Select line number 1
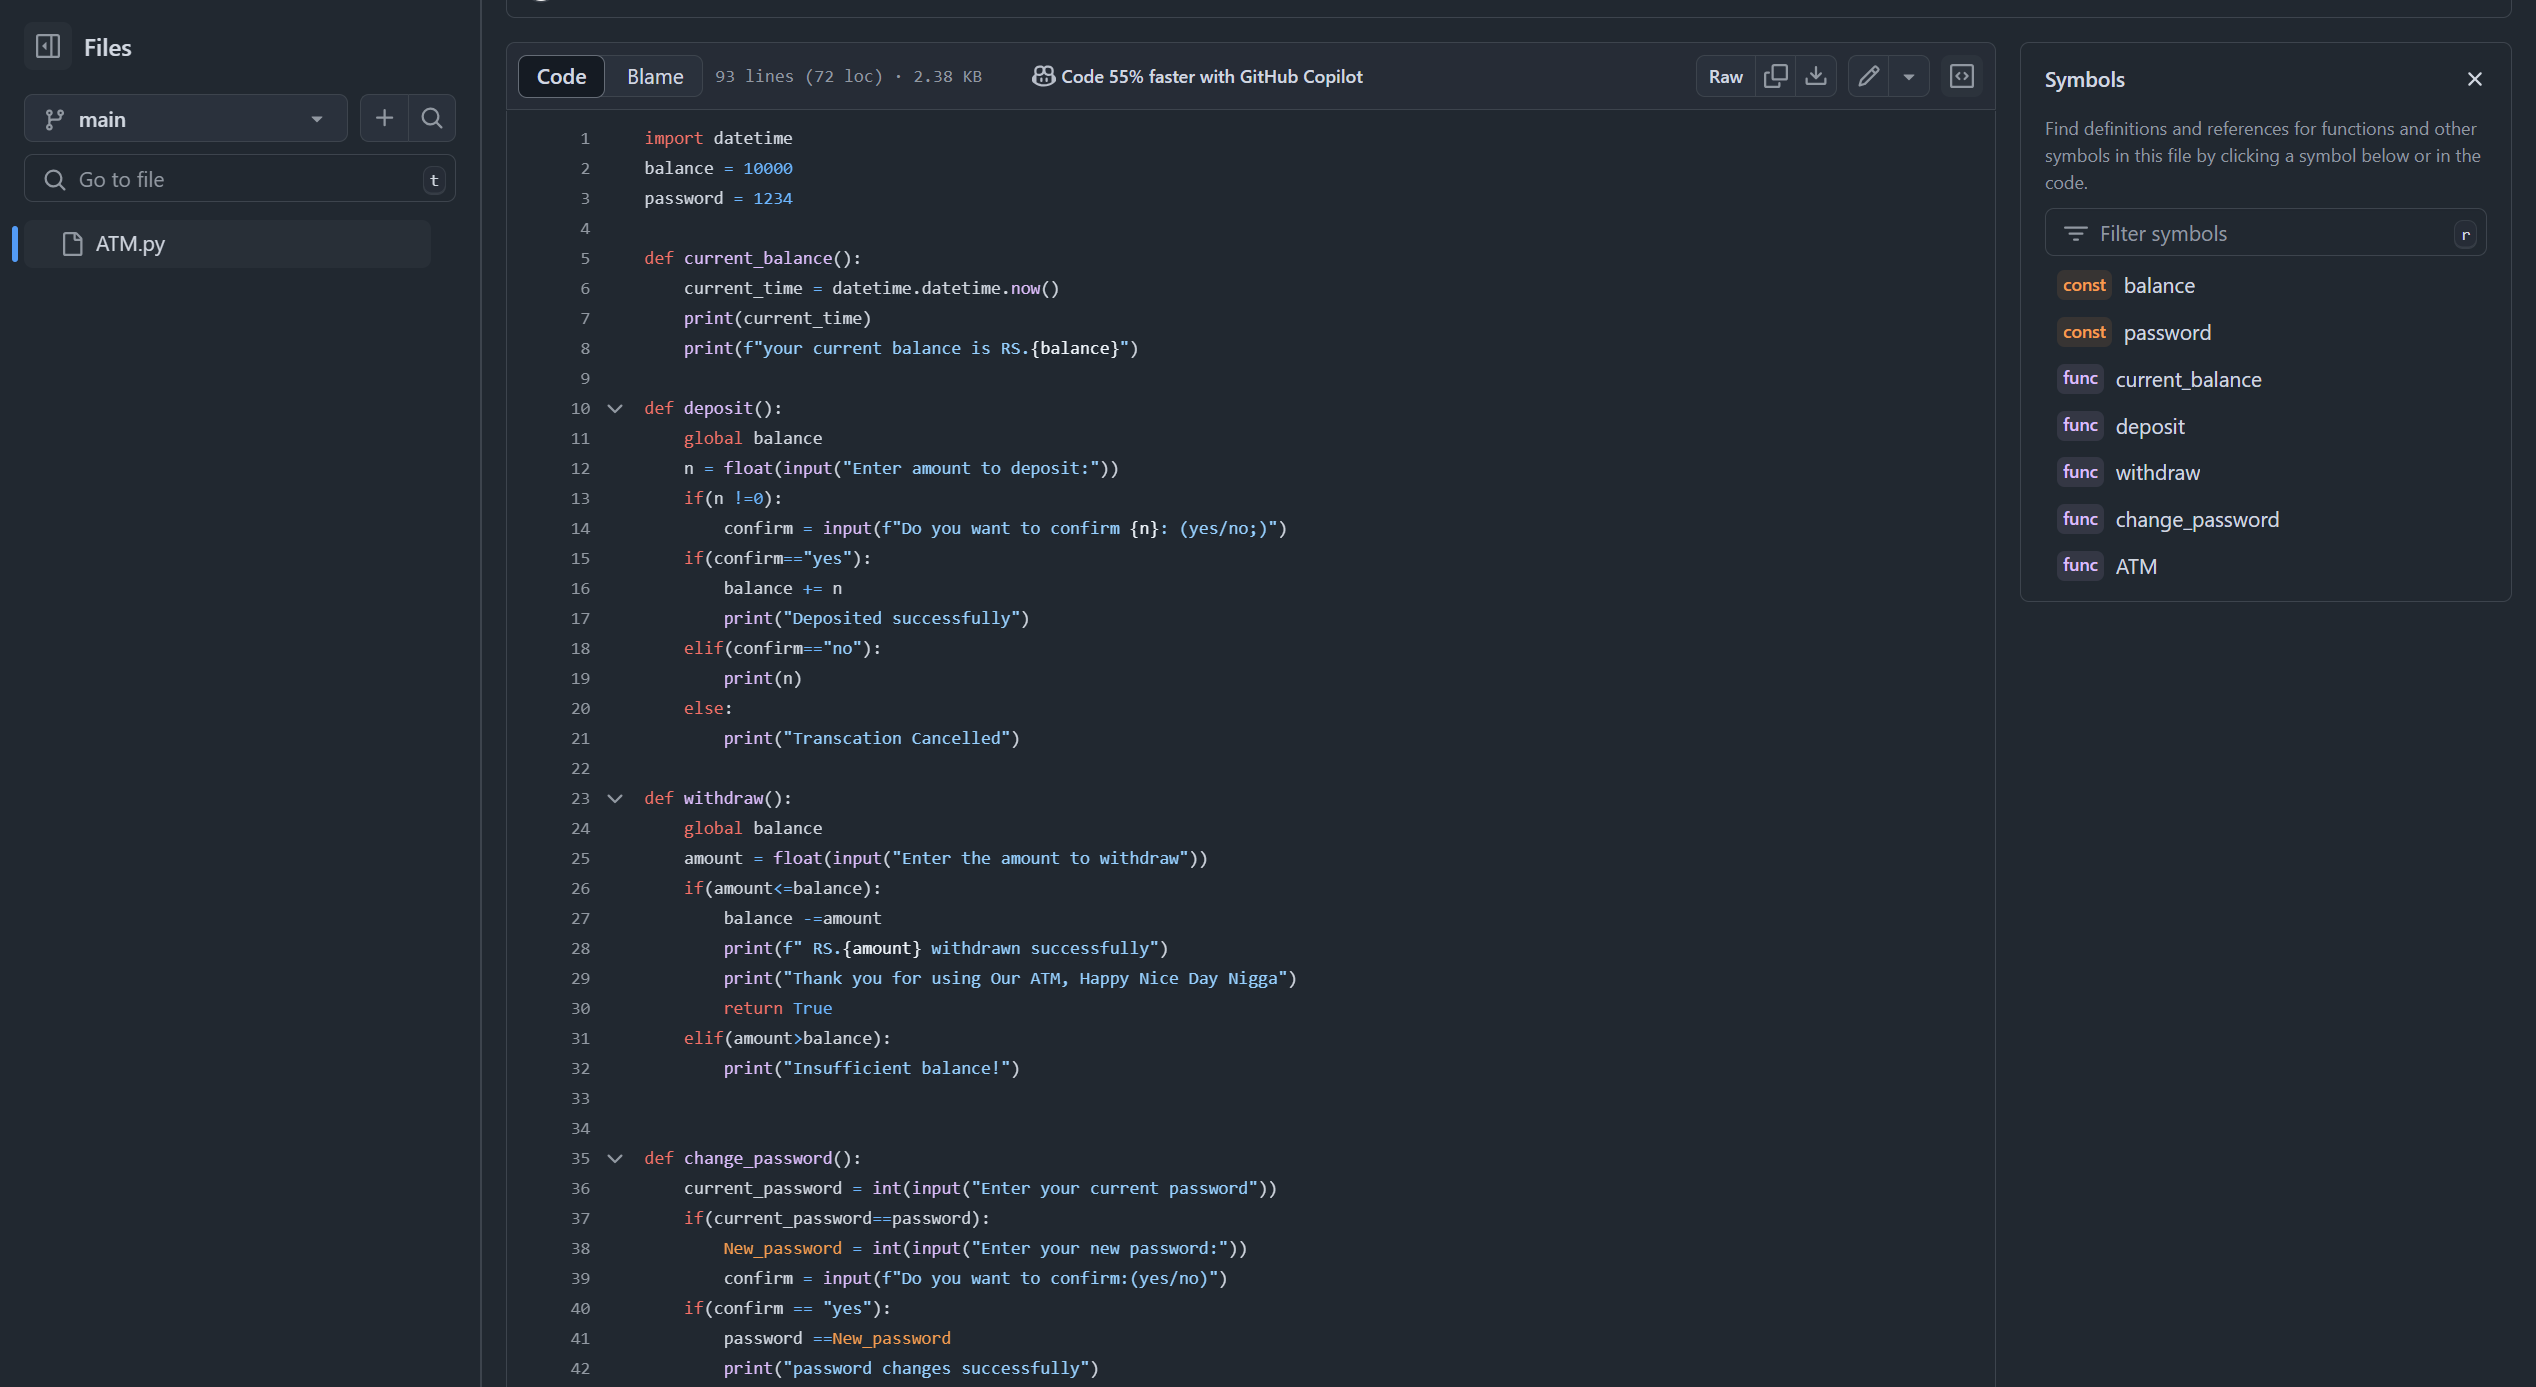 coord(585,138)
